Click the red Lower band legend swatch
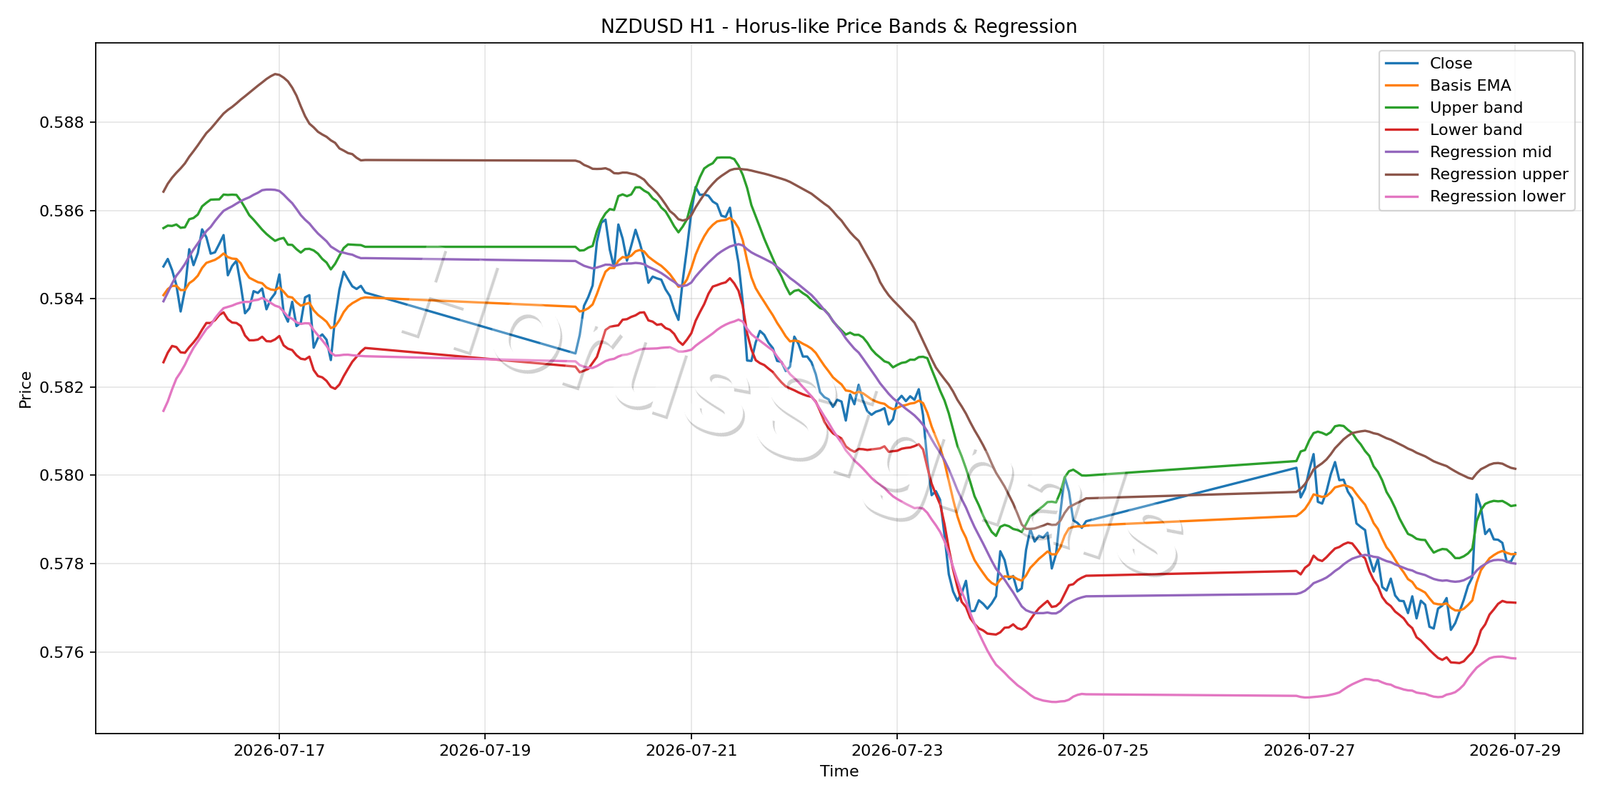Image resolution: width=1600 pixels, height=800 pixels. click(x=1402, y=130)
